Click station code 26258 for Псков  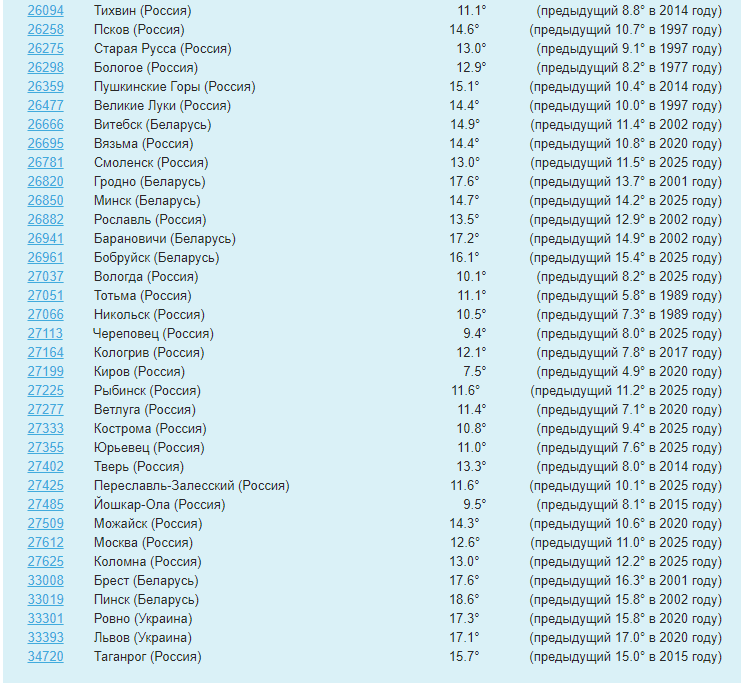tap(45, 29)
